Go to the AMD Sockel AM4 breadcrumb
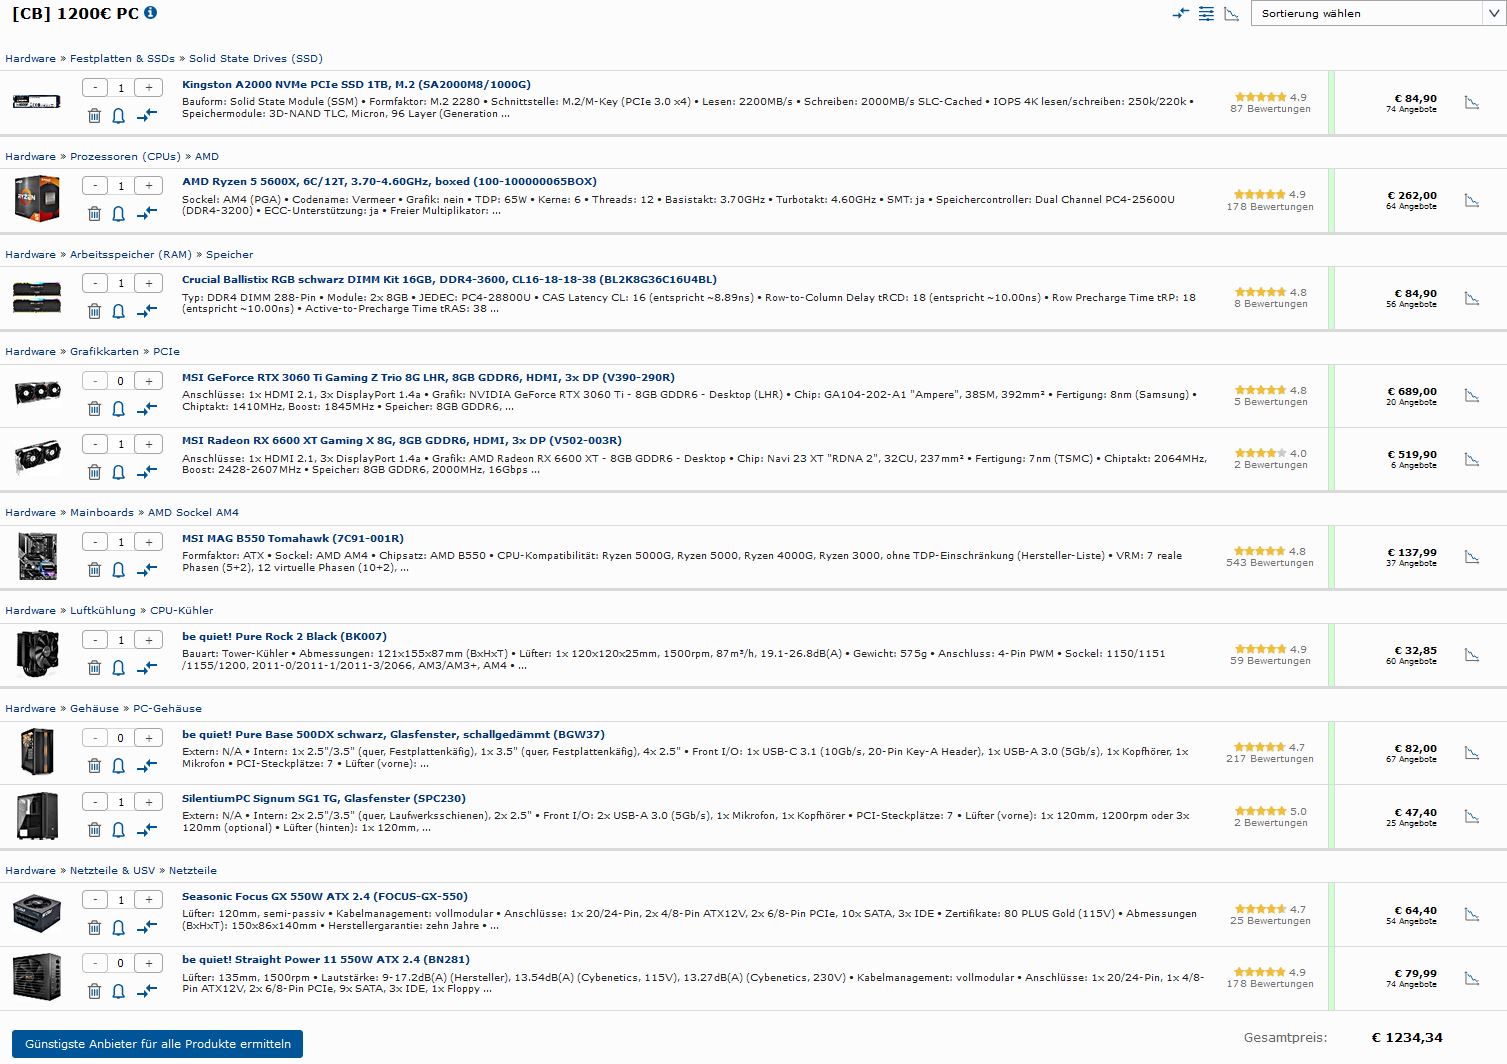1507x1064 pixels. [x=193, y=513]
